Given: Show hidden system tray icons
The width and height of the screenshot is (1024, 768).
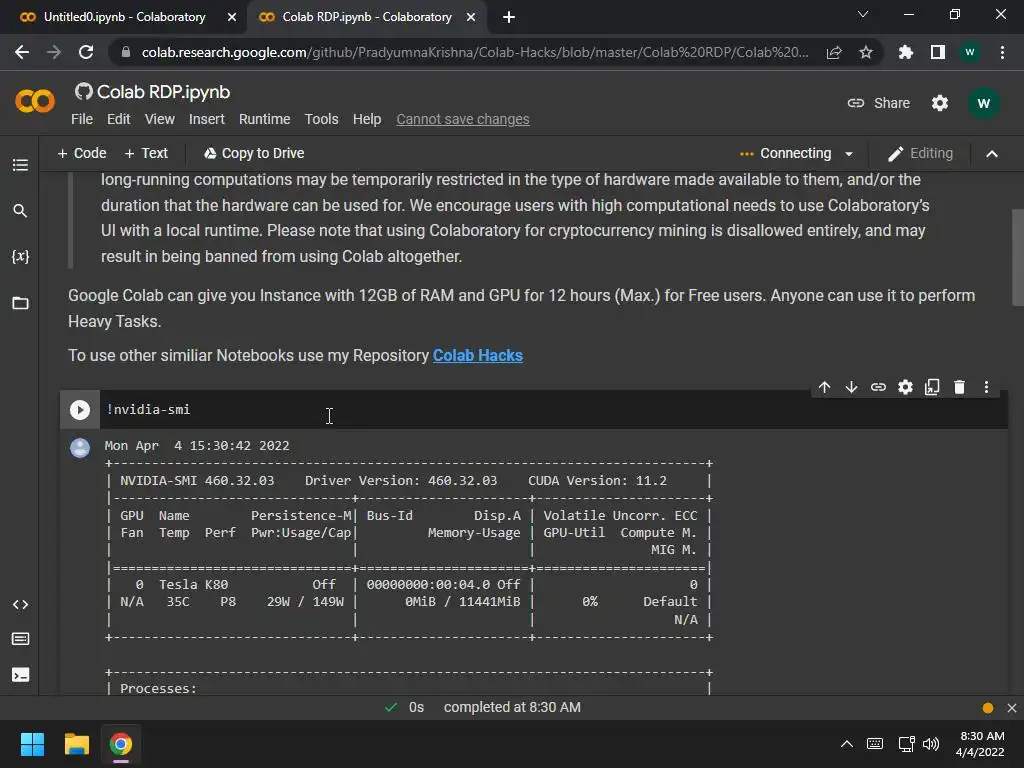Looking at the screenshot, I should tap(846, 744).
